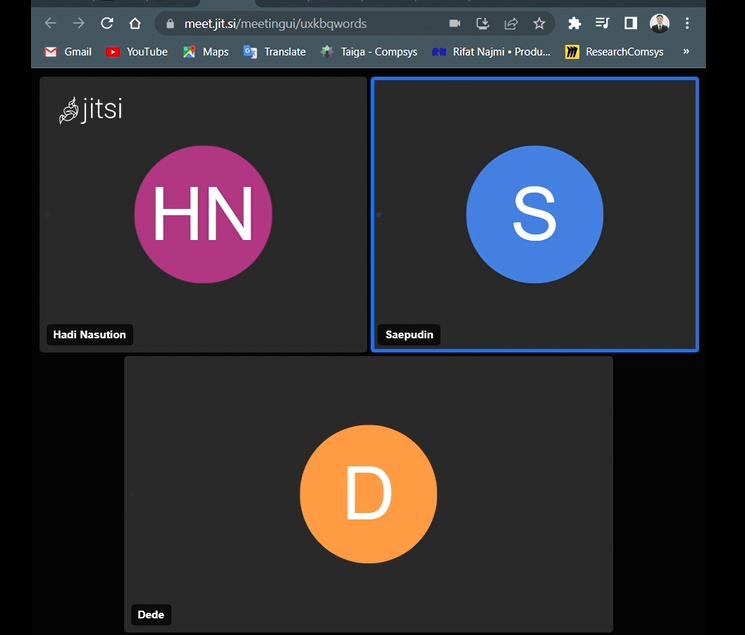Click the Jitsi logo
The height and width of the screenshot is (635, 745).
pos(90,110)
